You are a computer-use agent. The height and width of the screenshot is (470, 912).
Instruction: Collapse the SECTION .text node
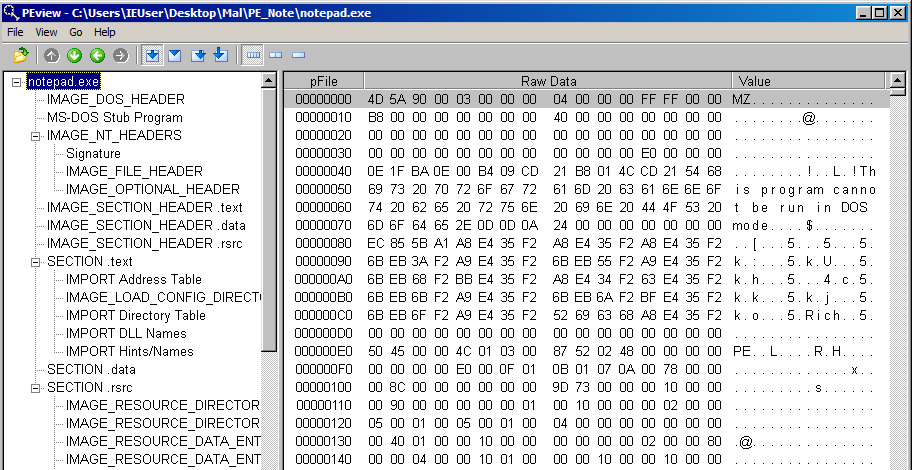pyautogui.click(x=35, y=262)
